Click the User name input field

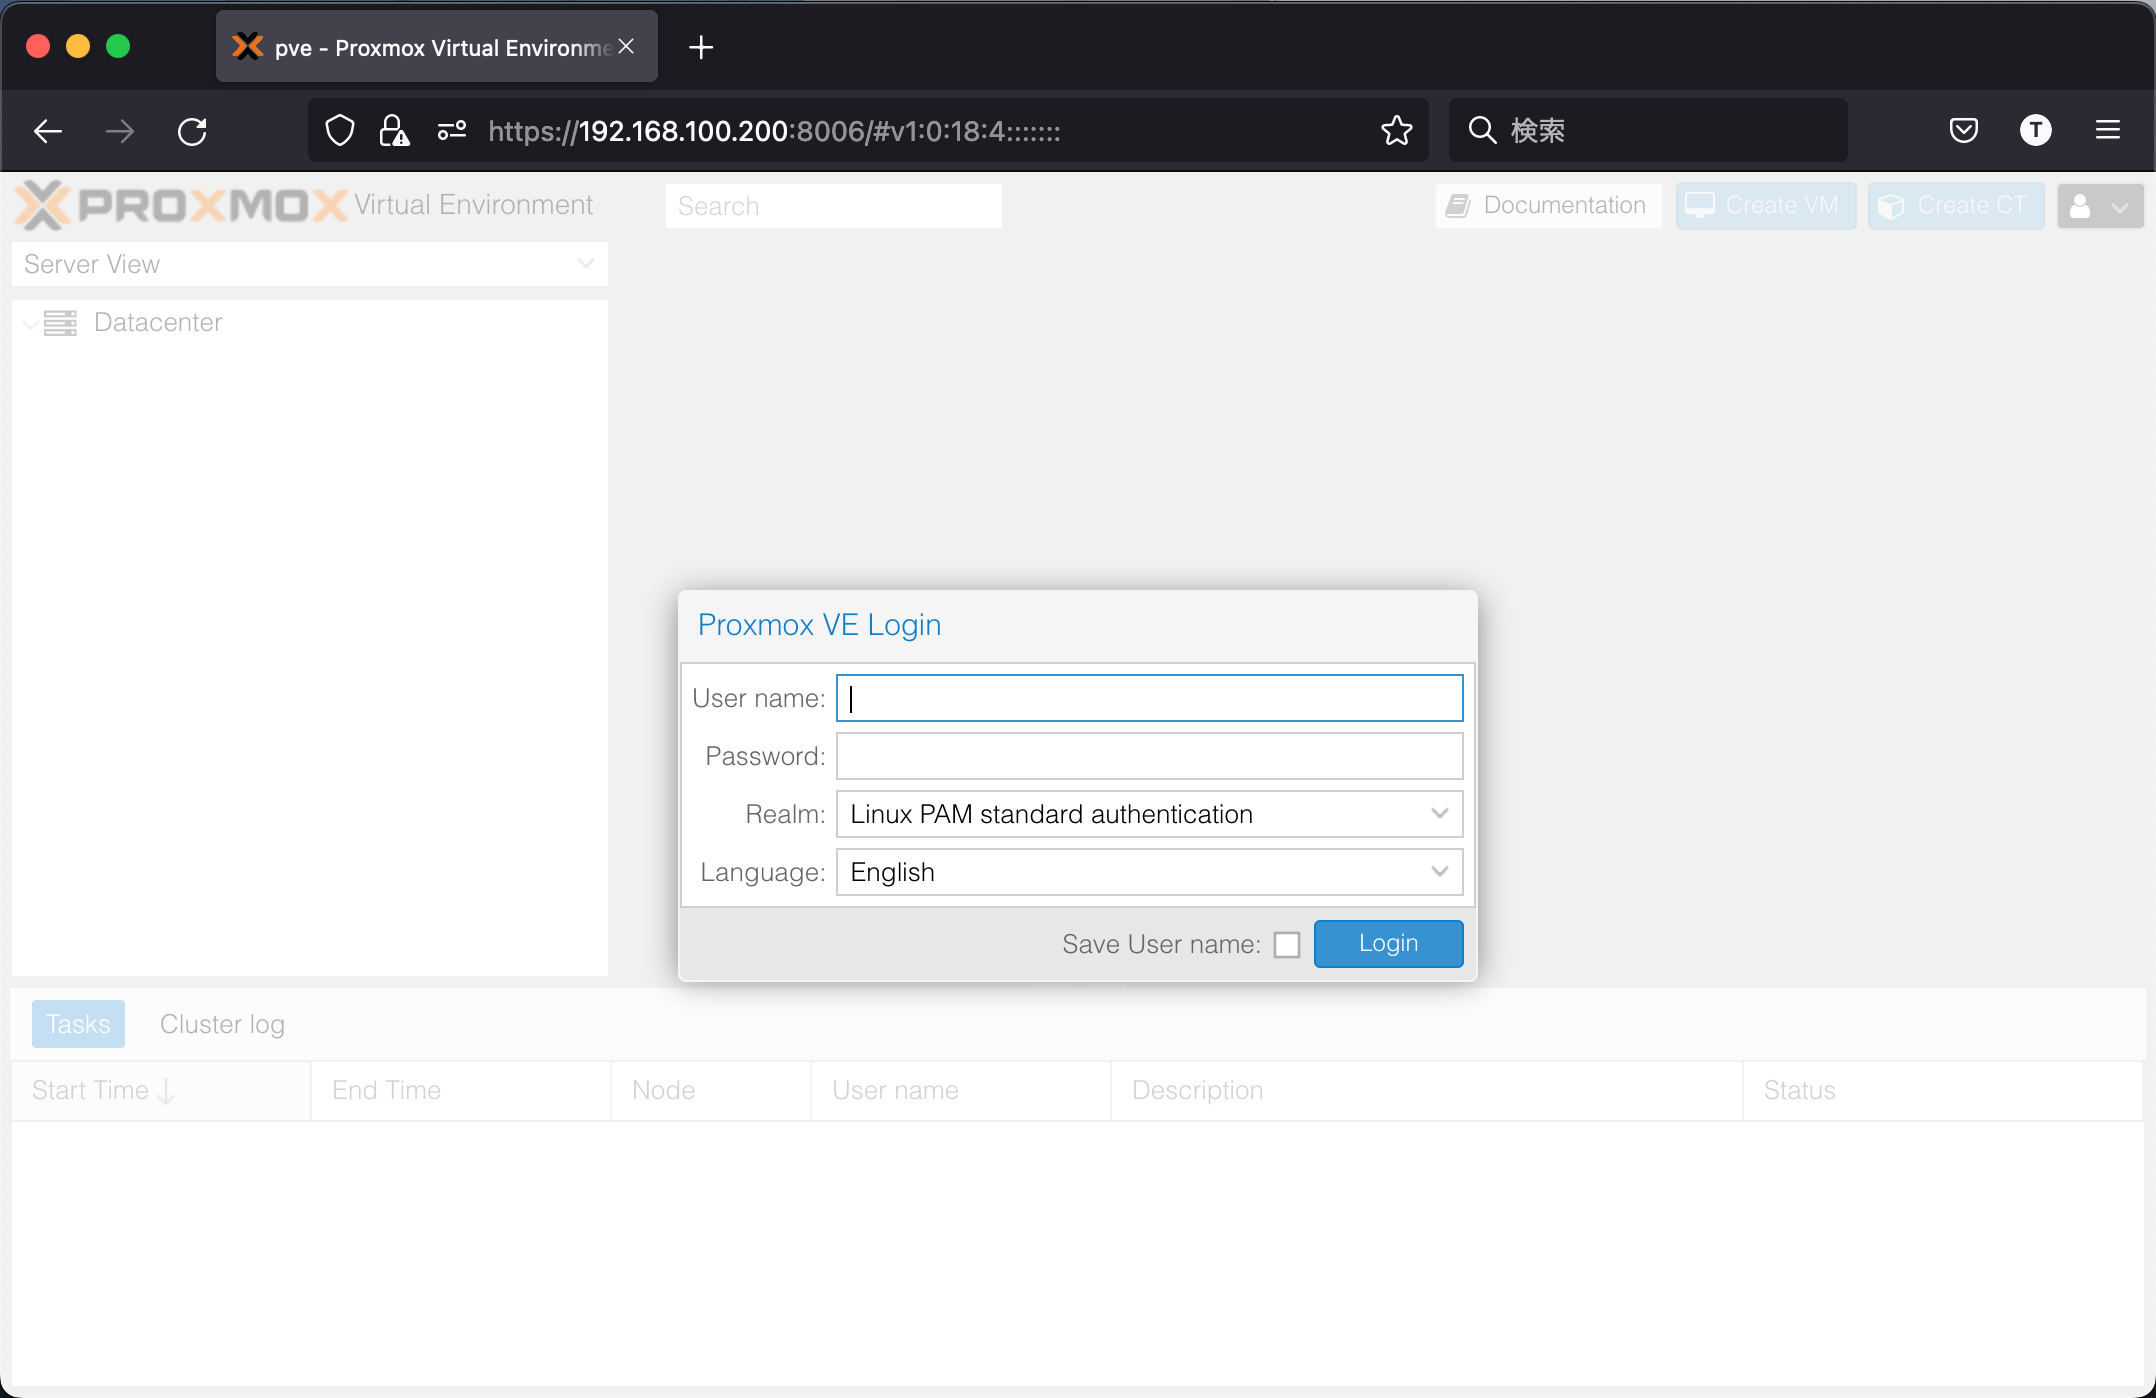pyautogui.click(x=1149, y=698)
